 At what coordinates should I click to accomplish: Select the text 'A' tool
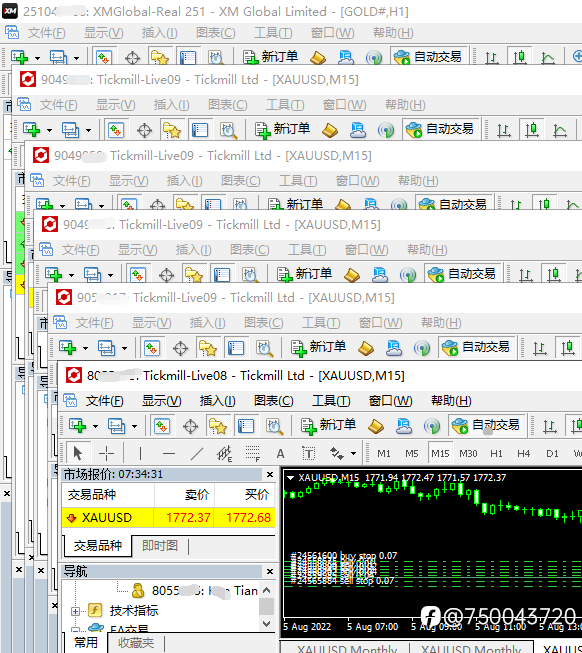[281, 454]
